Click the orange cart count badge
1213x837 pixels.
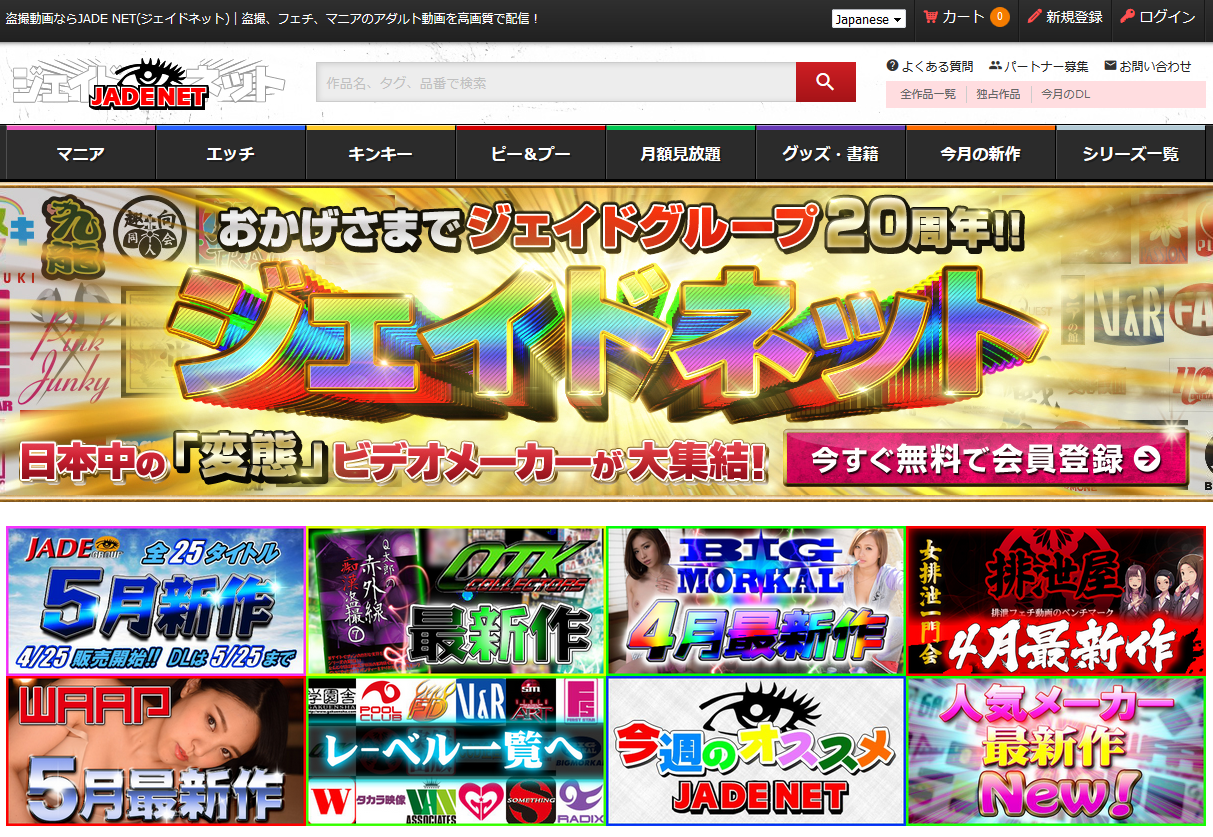pyautogui.click(x=999, y=17)
